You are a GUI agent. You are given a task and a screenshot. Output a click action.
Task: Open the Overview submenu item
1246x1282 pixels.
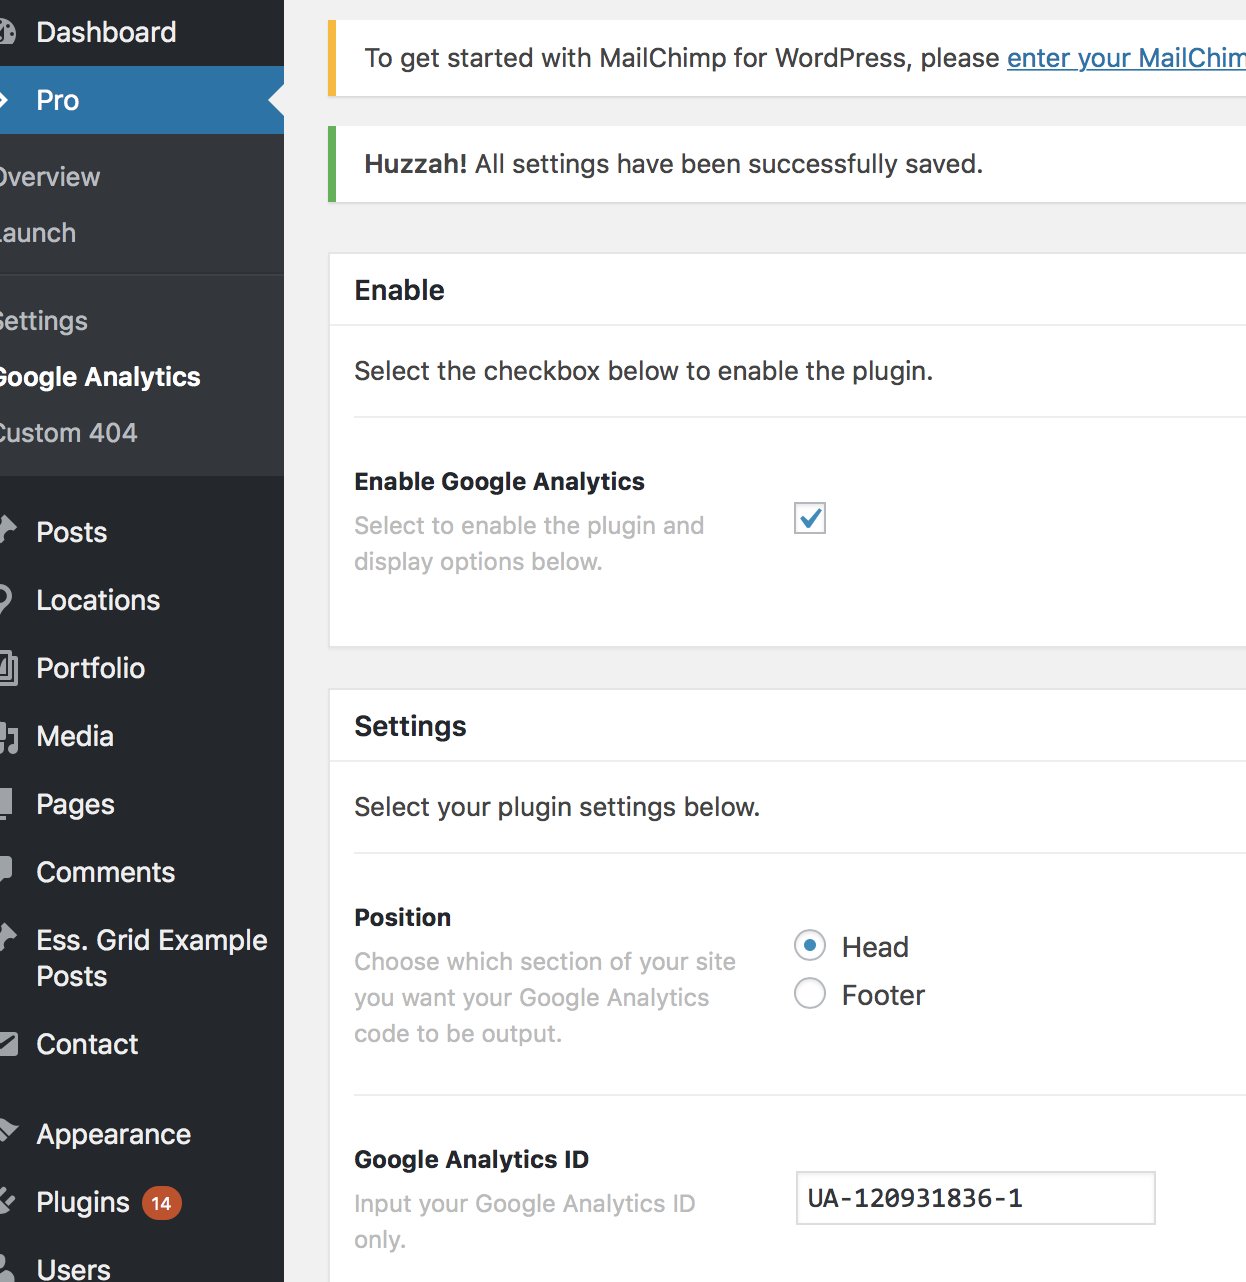50,177
